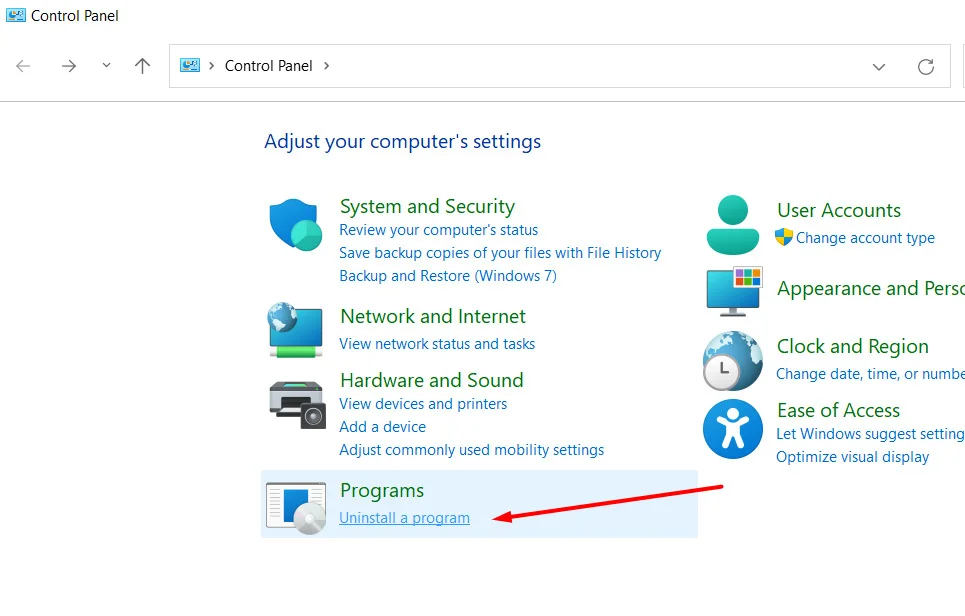Open Ease of Access heading
Viewport: 965px width, 616px height.
tap(838, 410)
